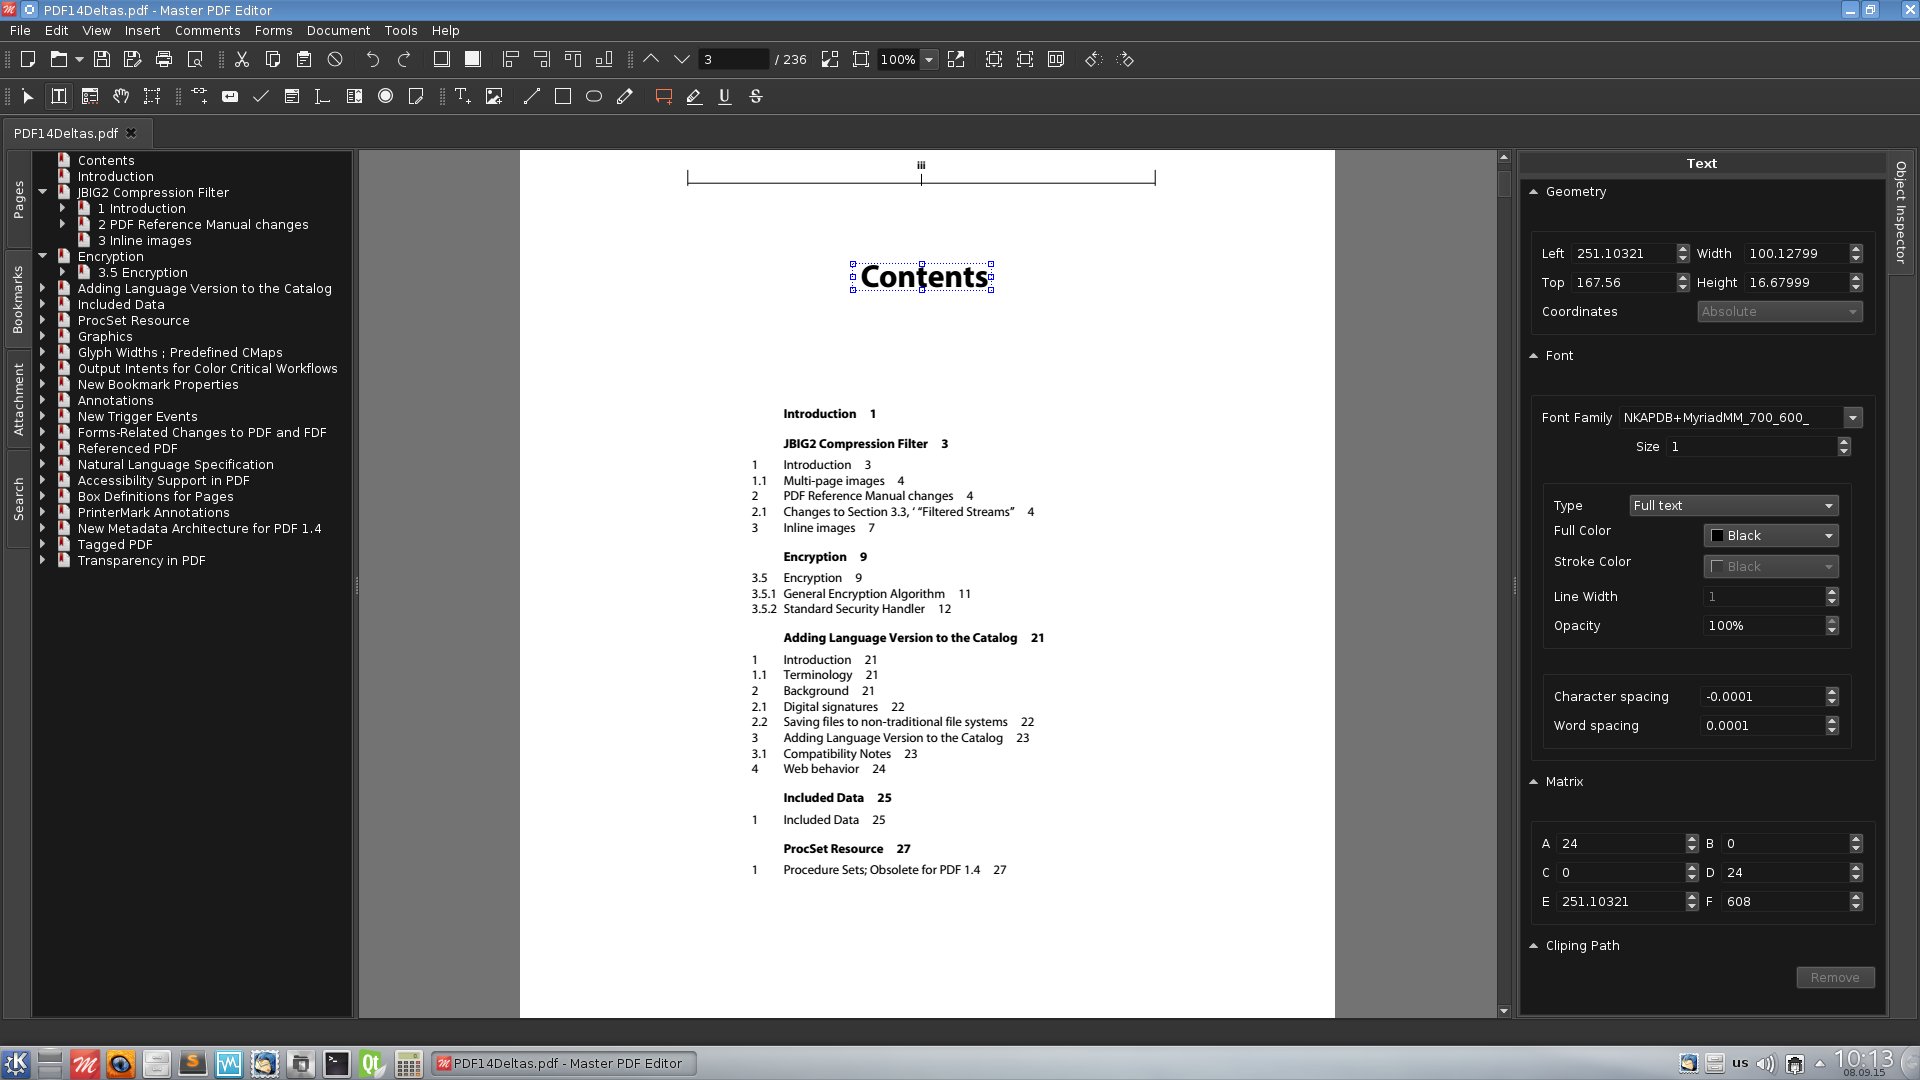This screenshot has height=1080, width=1920.
Task: Open the Print dialog from the toolbar
Action: click(164, 60)
